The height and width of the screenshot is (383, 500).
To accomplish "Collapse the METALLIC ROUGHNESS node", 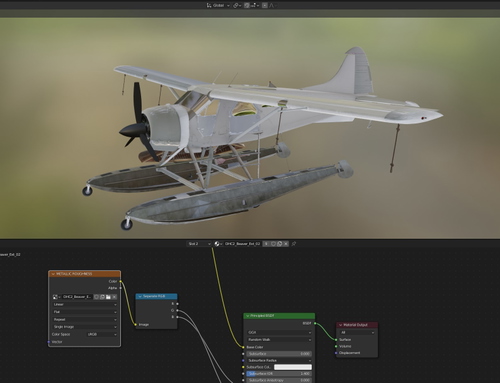I will 53,274.
